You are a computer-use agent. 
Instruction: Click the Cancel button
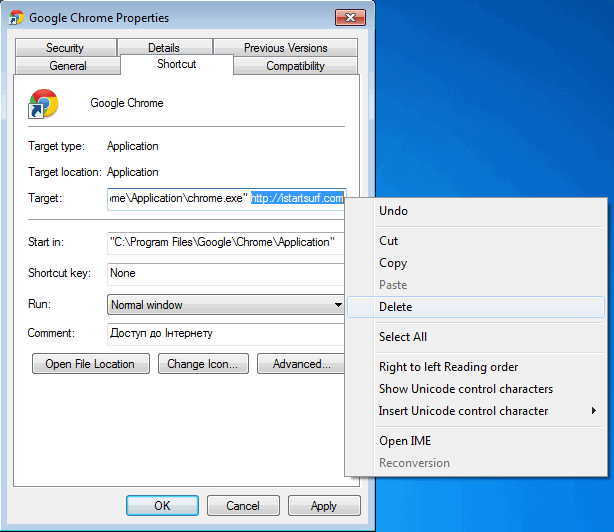[x=243, y=505]
